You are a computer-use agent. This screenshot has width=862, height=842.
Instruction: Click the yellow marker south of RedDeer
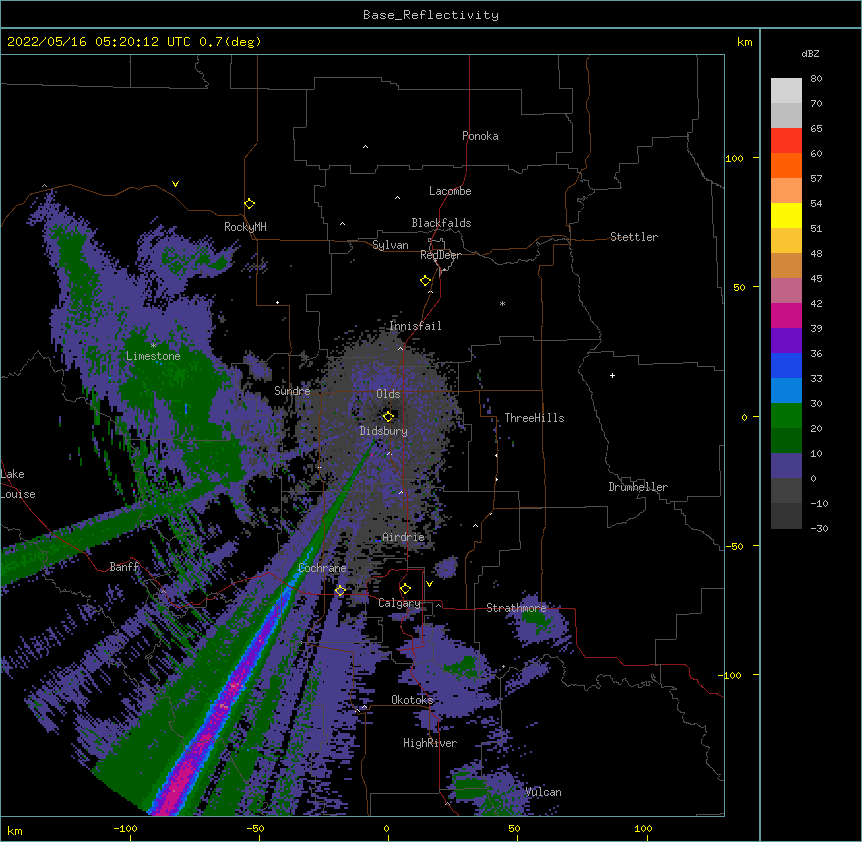pos(426,280)
